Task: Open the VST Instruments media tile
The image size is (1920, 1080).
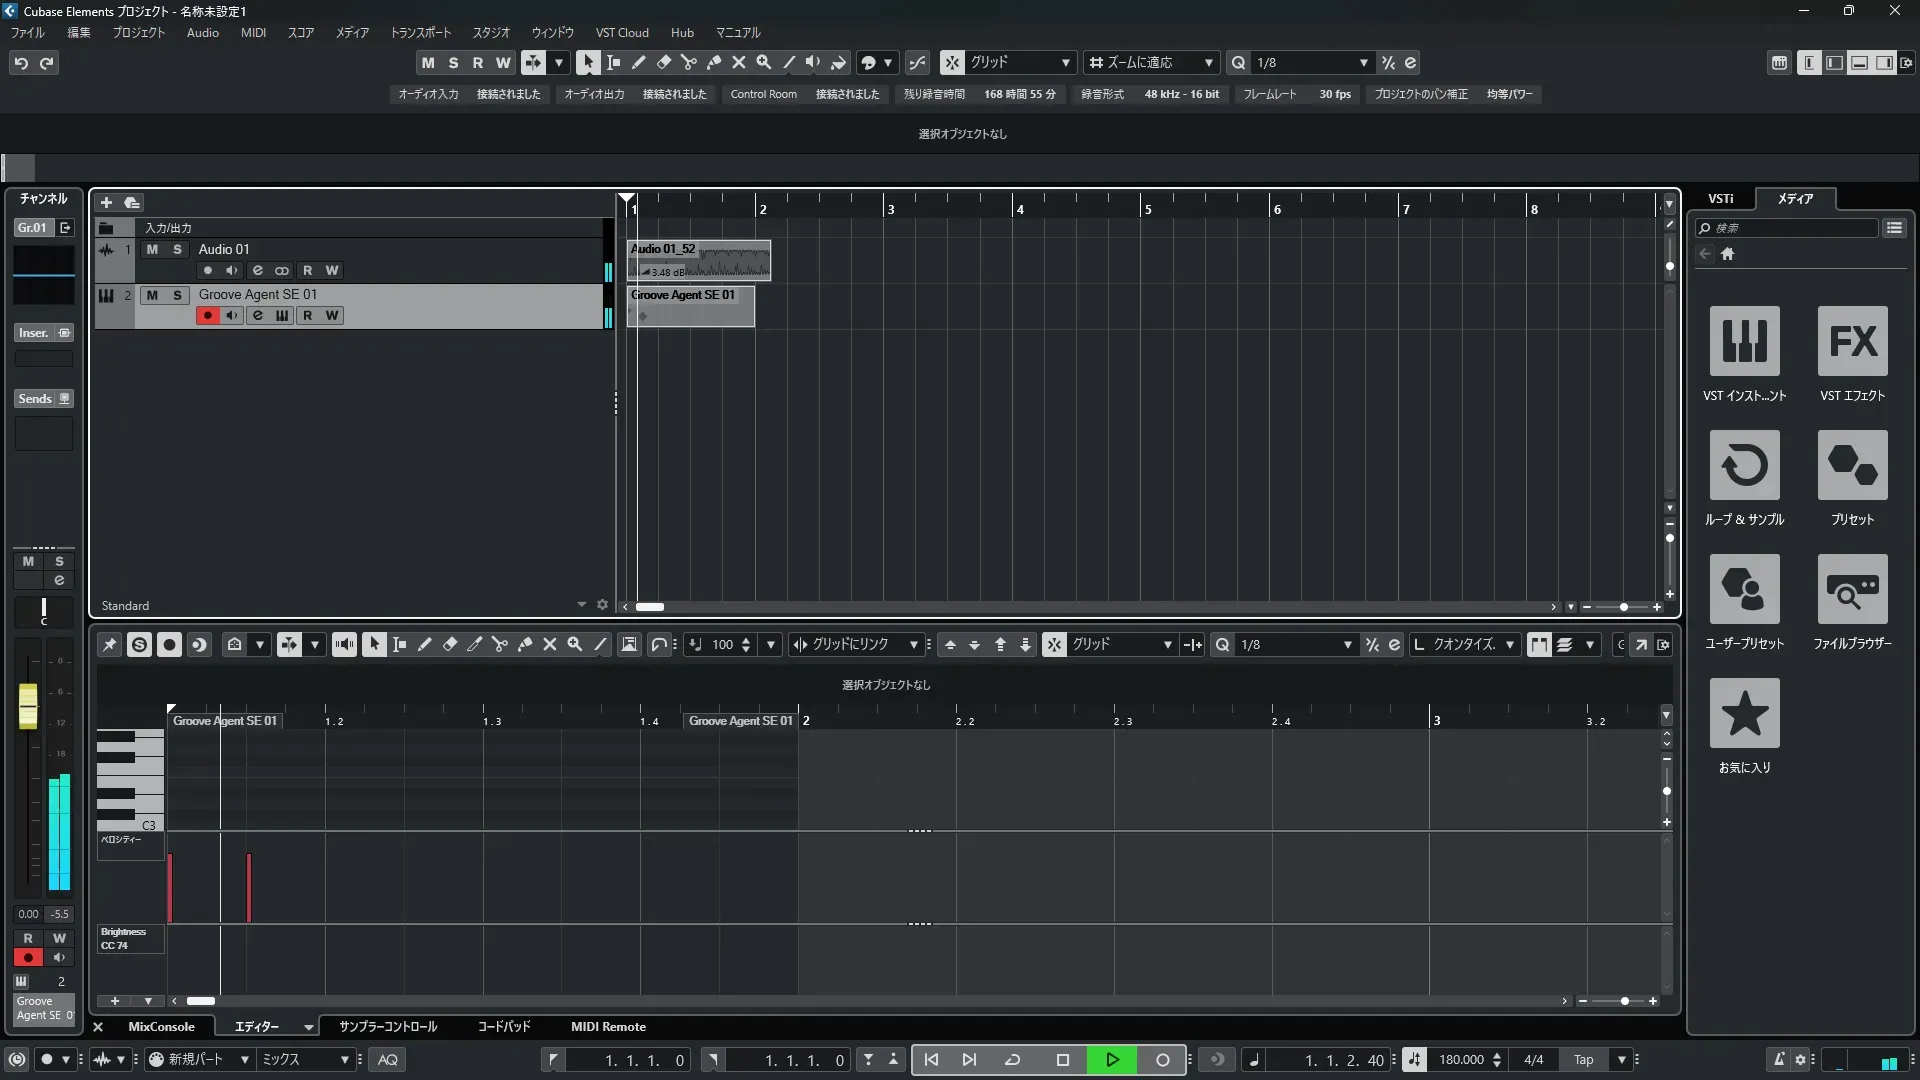Action: click(x=1744, y=341)
